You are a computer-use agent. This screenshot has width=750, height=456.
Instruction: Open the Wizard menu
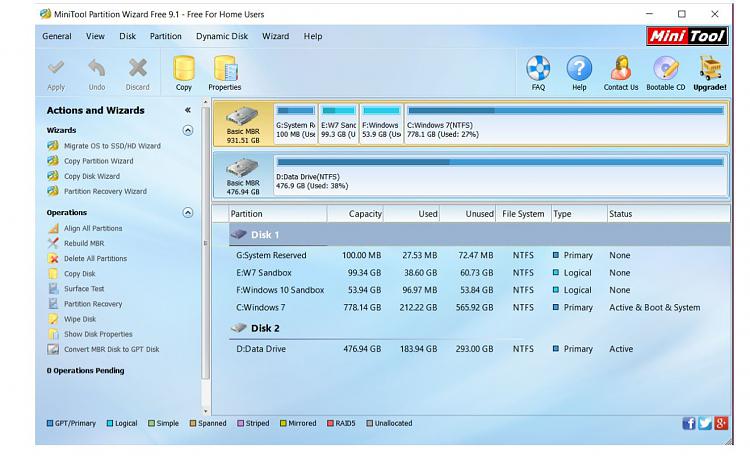[x=276, y=36]
